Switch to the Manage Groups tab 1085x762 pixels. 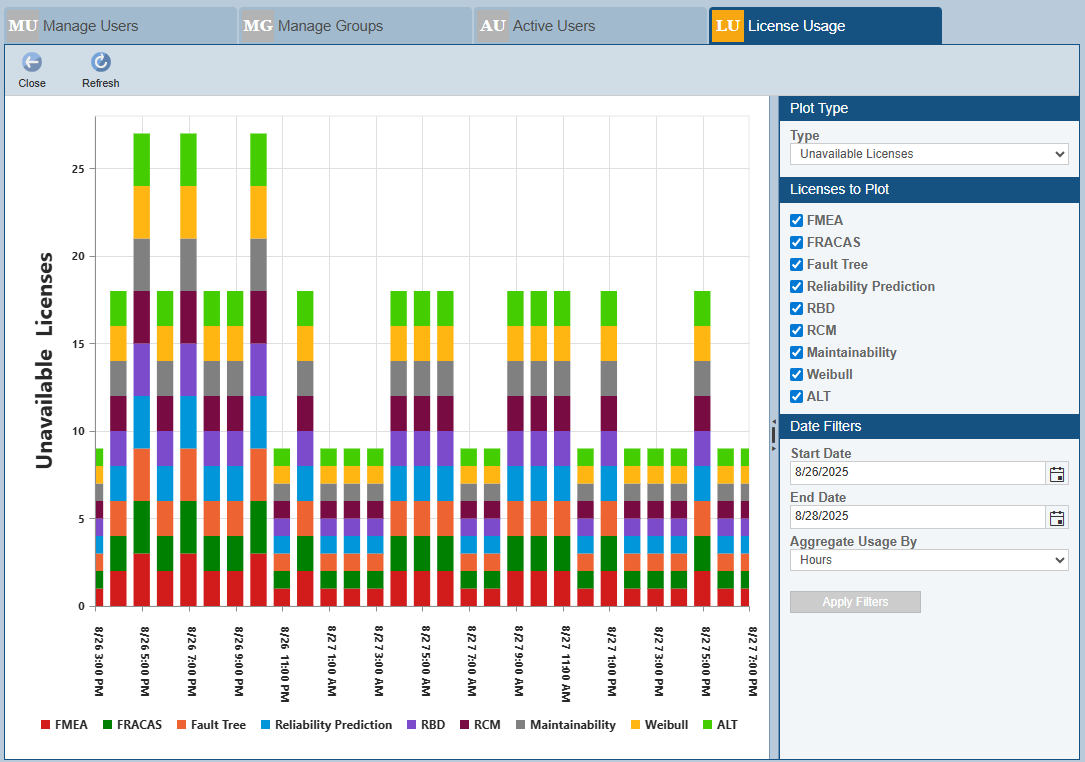pyautogui.click(x=330, y=26)
